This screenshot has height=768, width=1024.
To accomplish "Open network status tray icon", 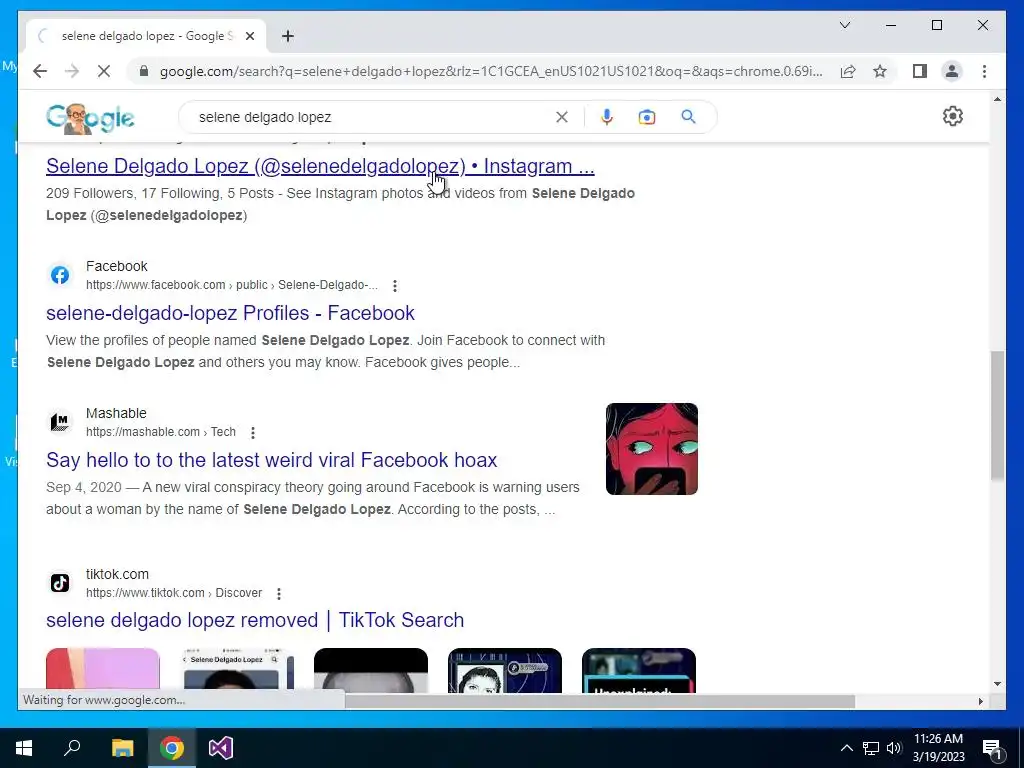I will pos(871,748).
